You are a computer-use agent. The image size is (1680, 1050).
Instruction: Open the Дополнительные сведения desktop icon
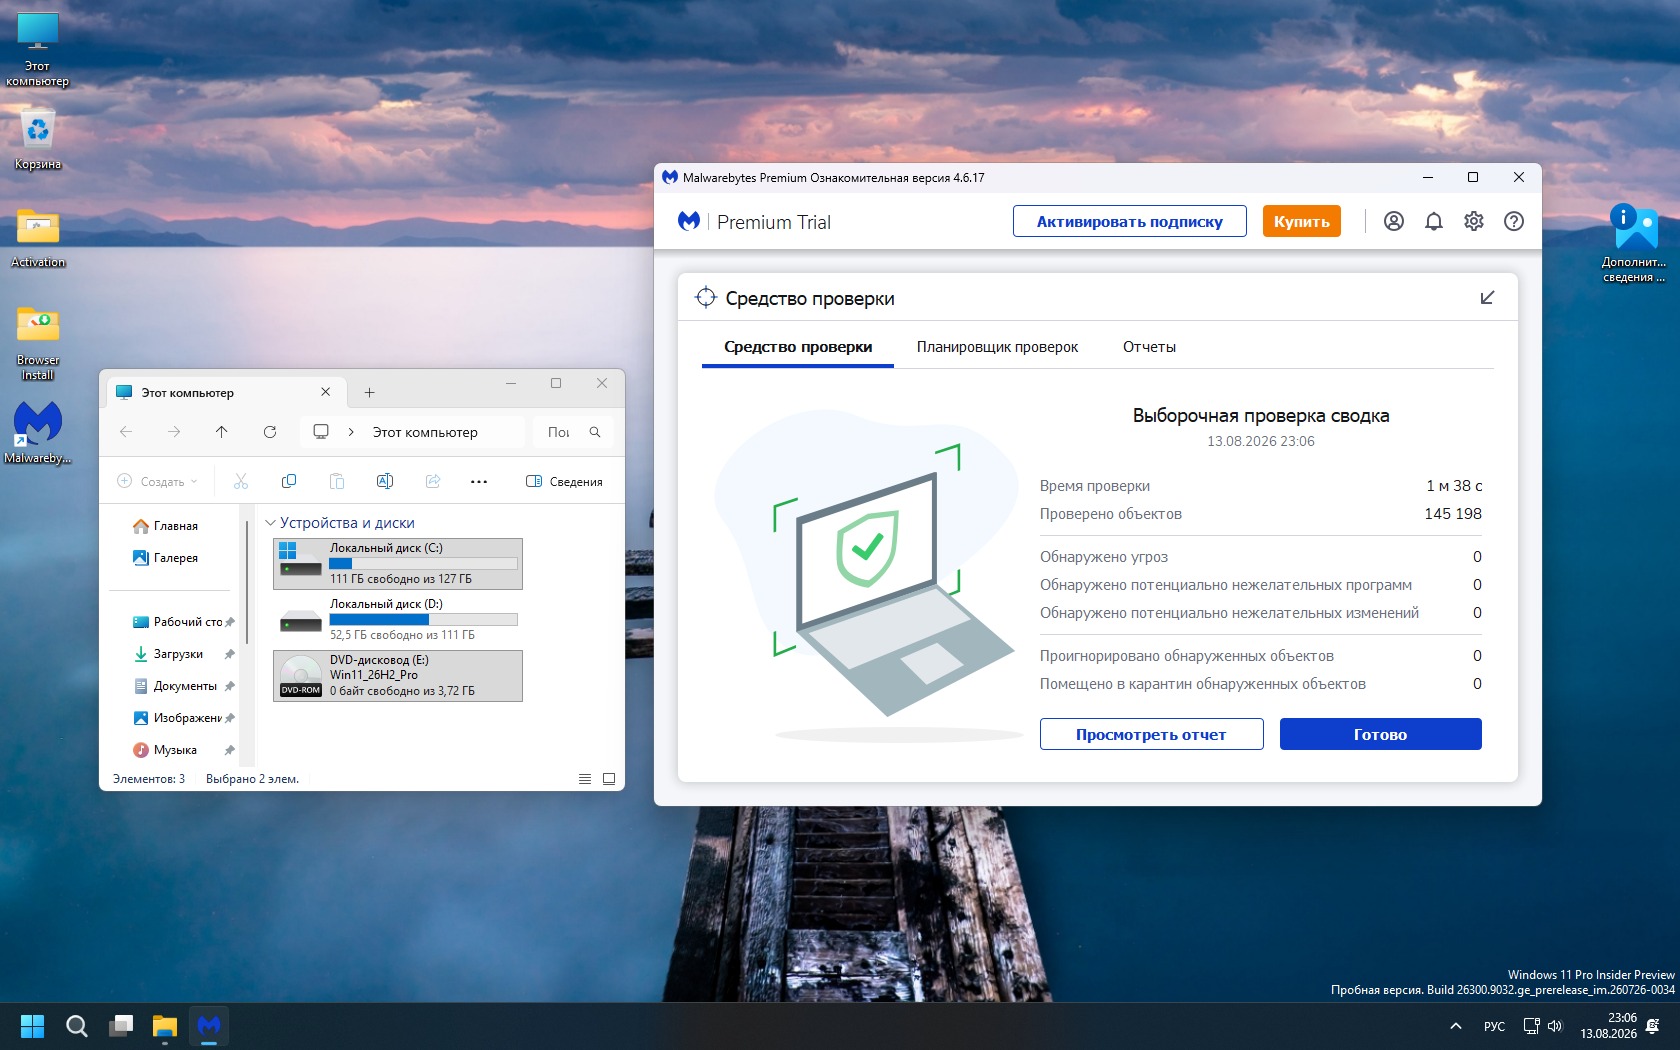(x=1635, y=243)
